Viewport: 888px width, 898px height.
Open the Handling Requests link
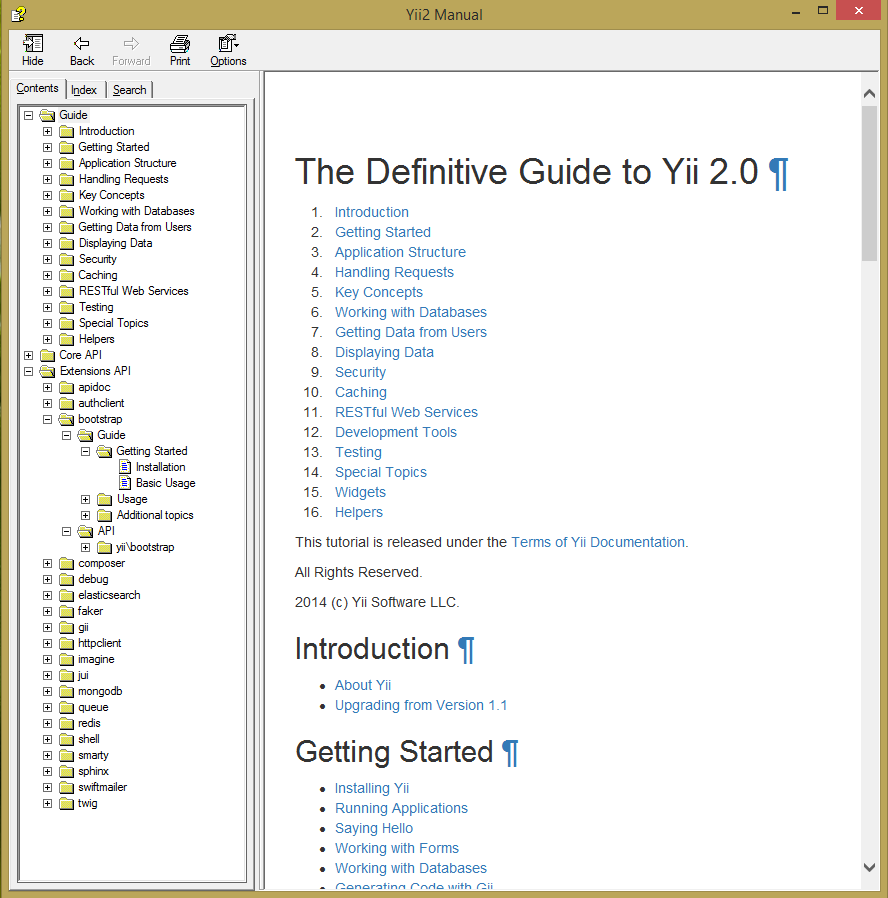pyautogui.click(x=394, y=272)
